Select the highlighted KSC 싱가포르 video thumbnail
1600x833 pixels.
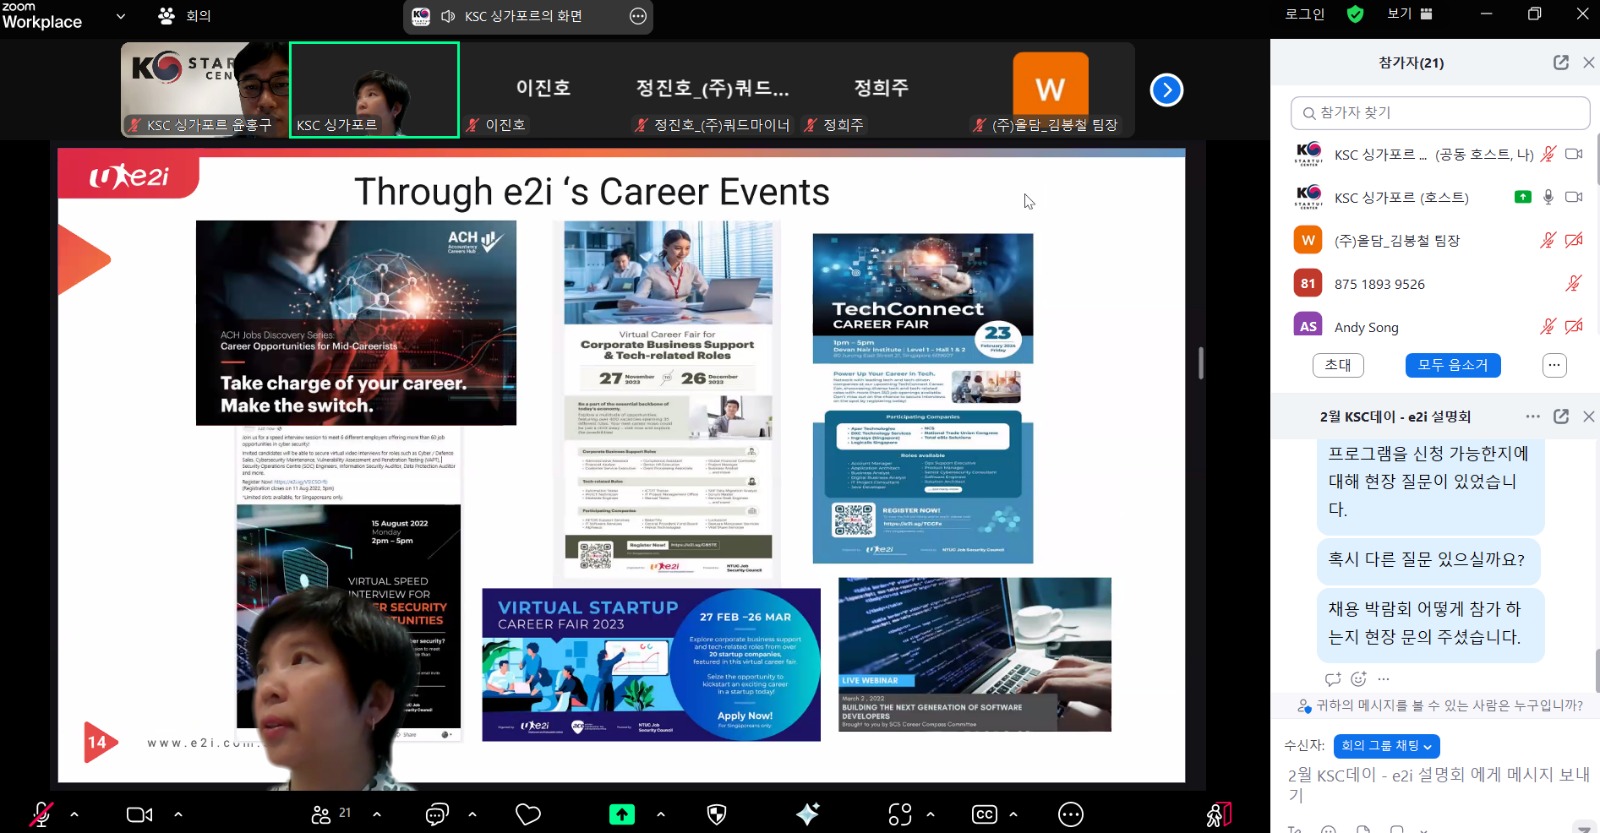(374, 89)
